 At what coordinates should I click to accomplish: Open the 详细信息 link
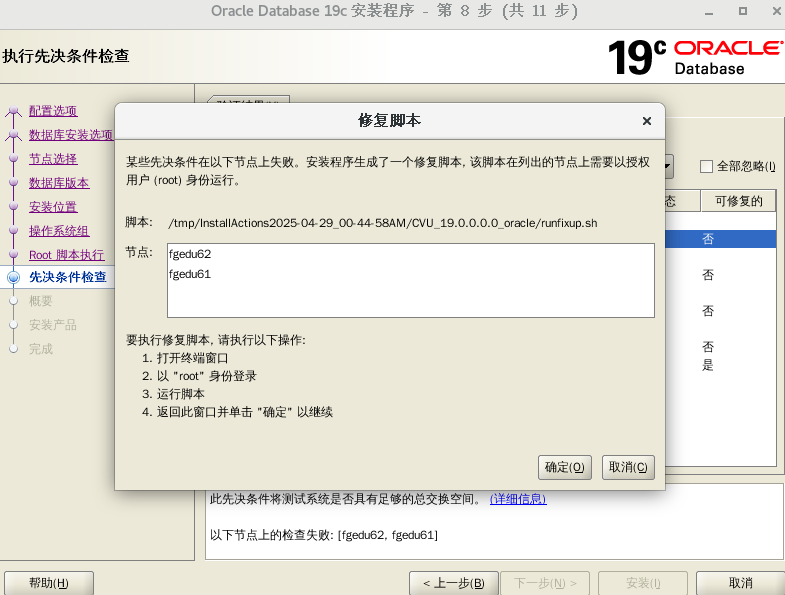coord(518,499)
